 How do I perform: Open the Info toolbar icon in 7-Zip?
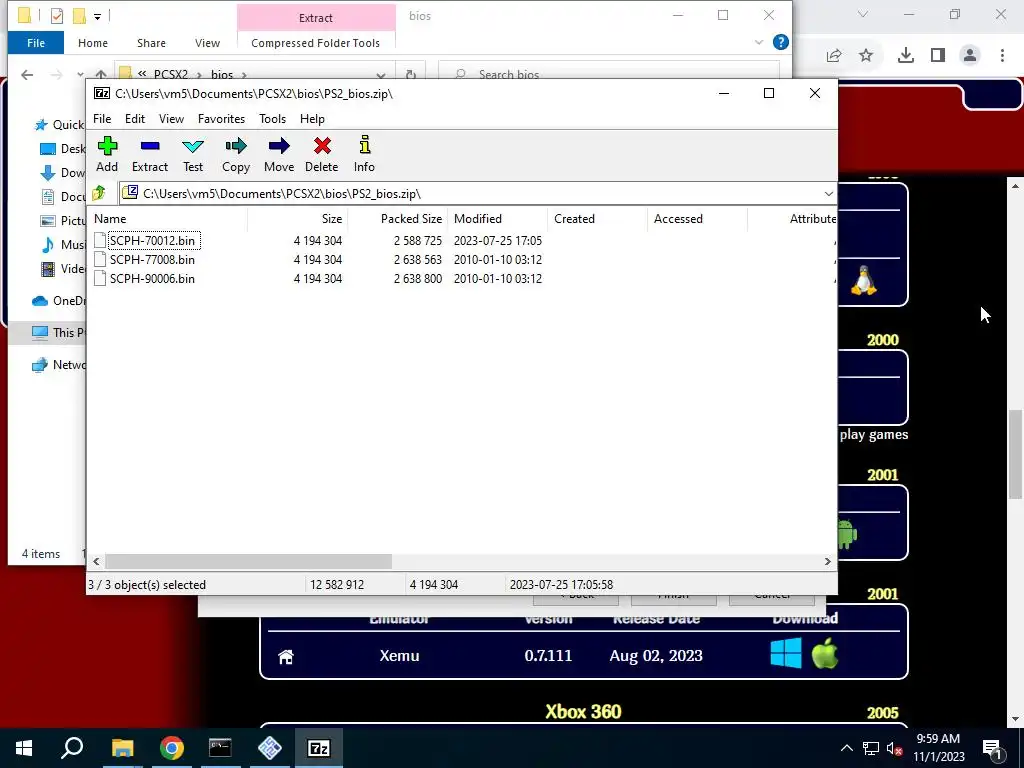pos(364,155)
